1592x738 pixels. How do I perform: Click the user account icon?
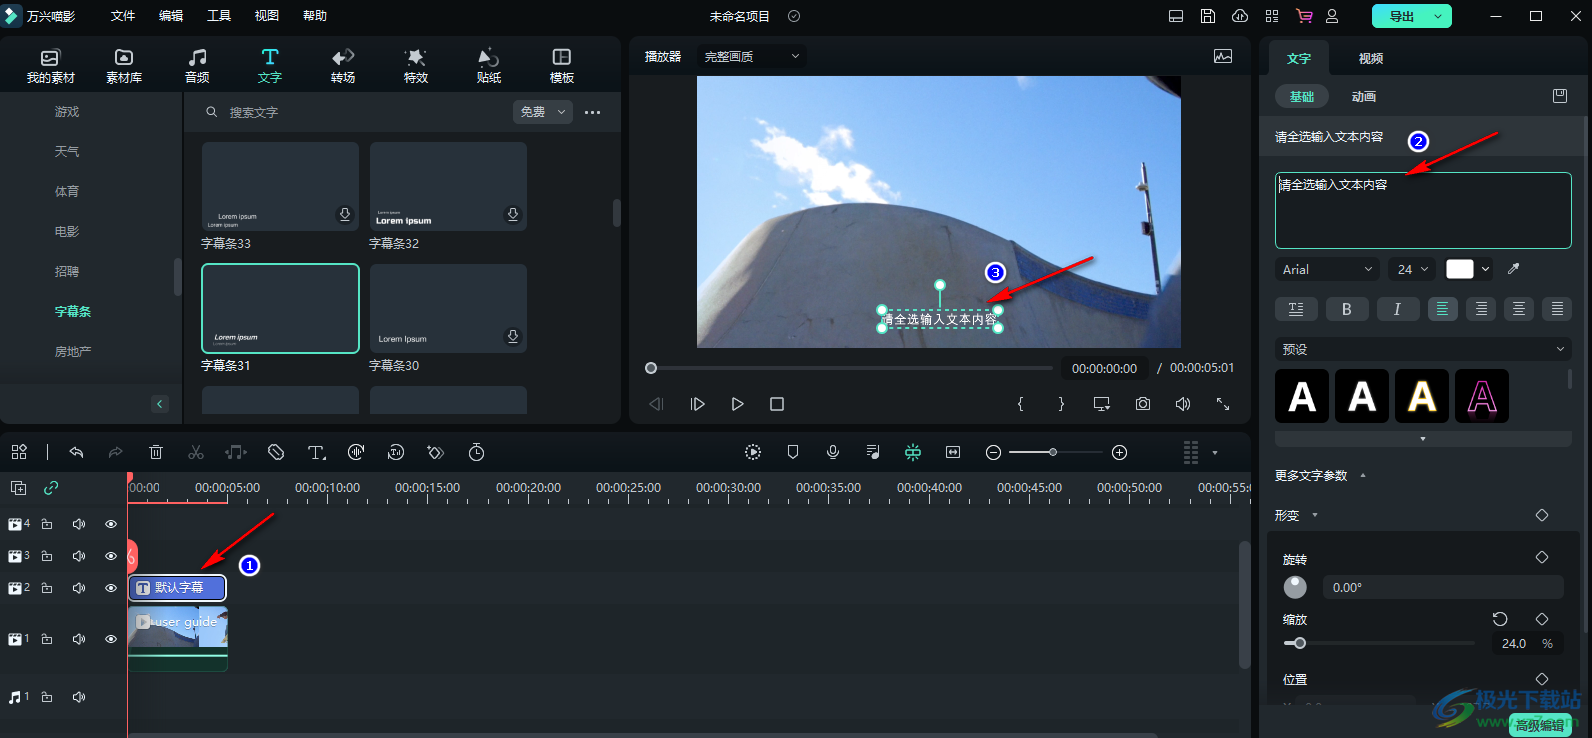(x=1332, y=16)
